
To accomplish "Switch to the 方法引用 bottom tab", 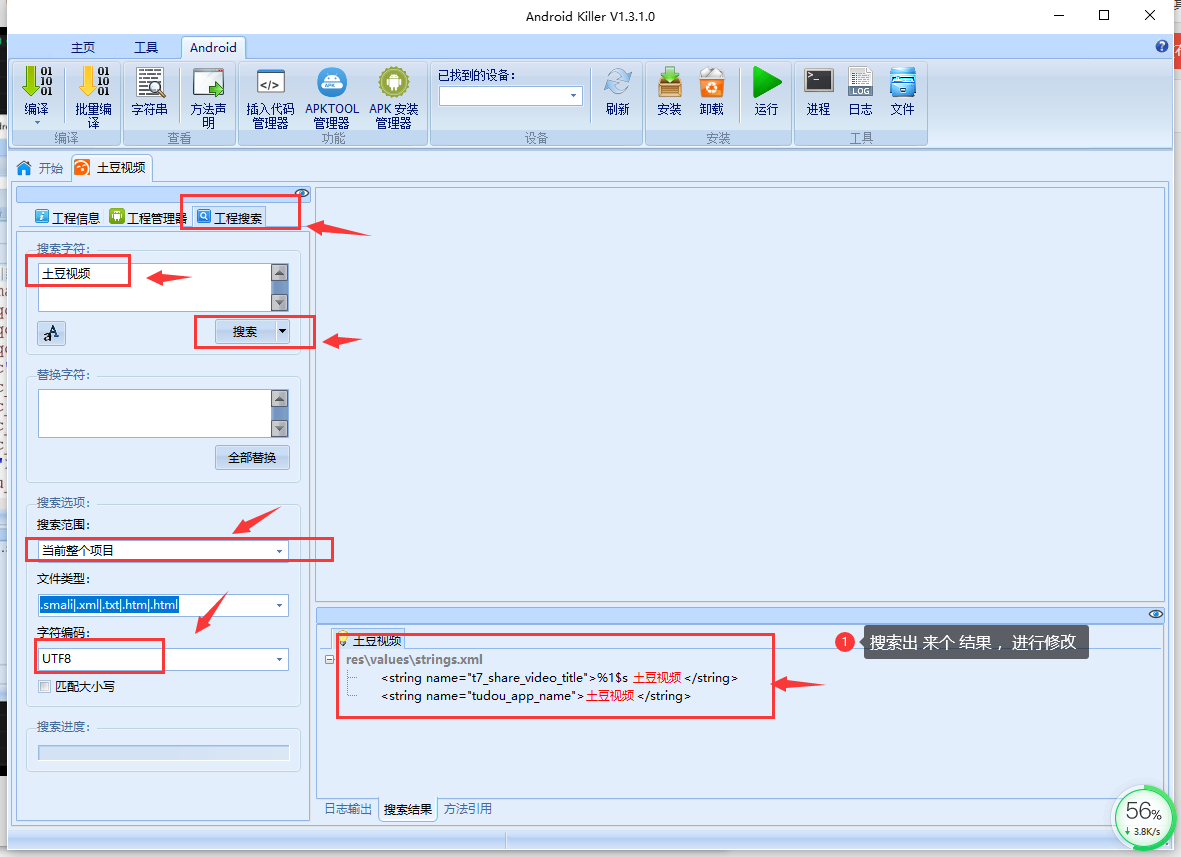I will click(468, 809).
